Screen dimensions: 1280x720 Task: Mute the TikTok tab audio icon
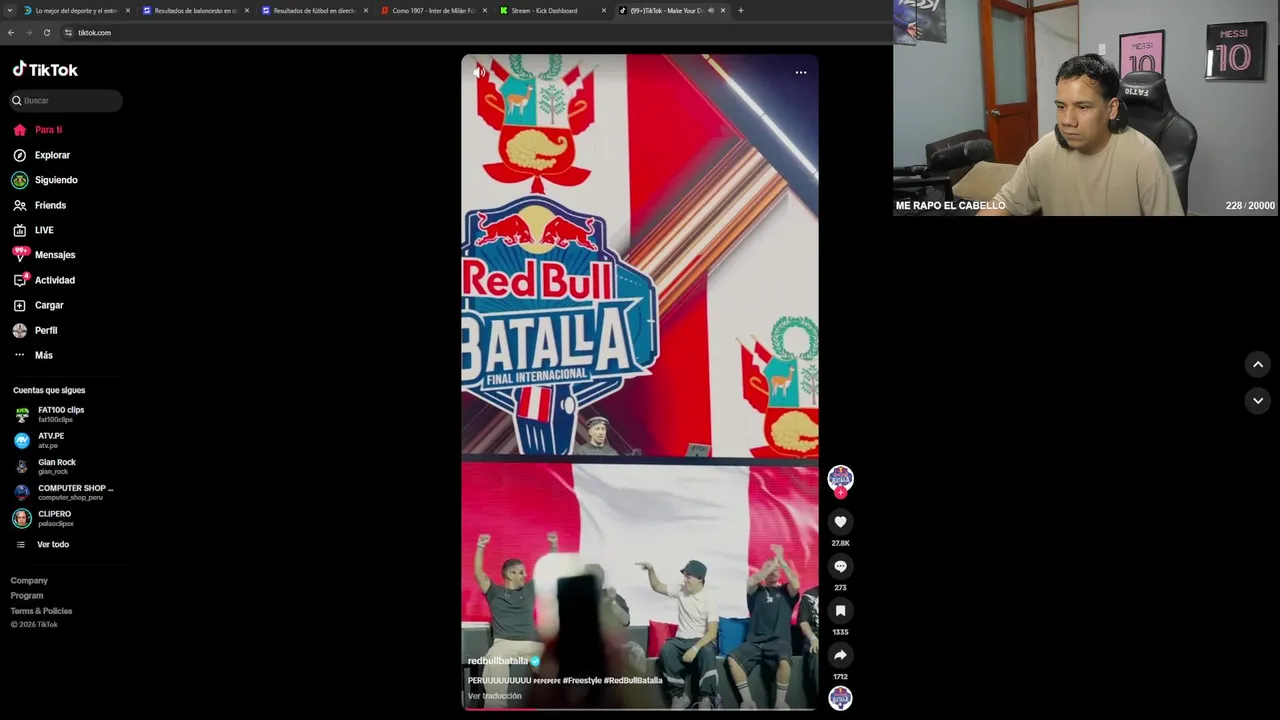(x=711, y=10)
